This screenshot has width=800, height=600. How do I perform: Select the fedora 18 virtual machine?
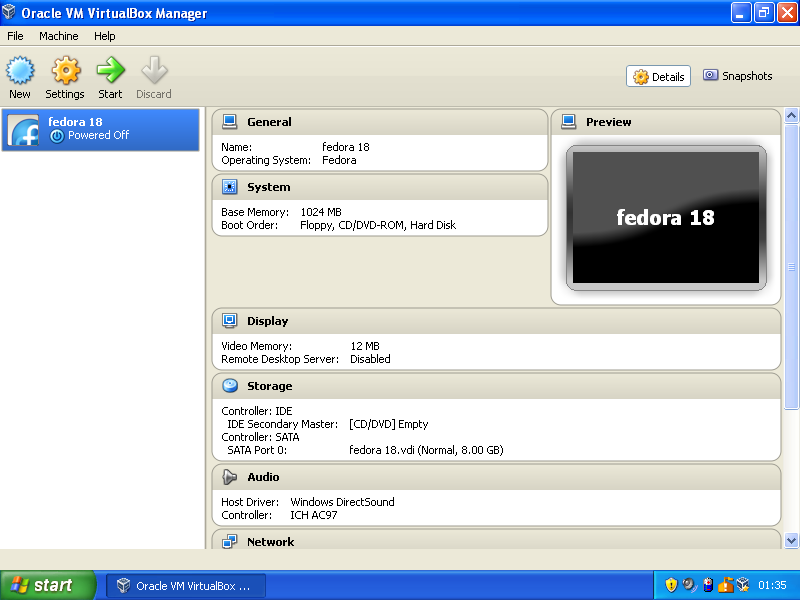100,129
